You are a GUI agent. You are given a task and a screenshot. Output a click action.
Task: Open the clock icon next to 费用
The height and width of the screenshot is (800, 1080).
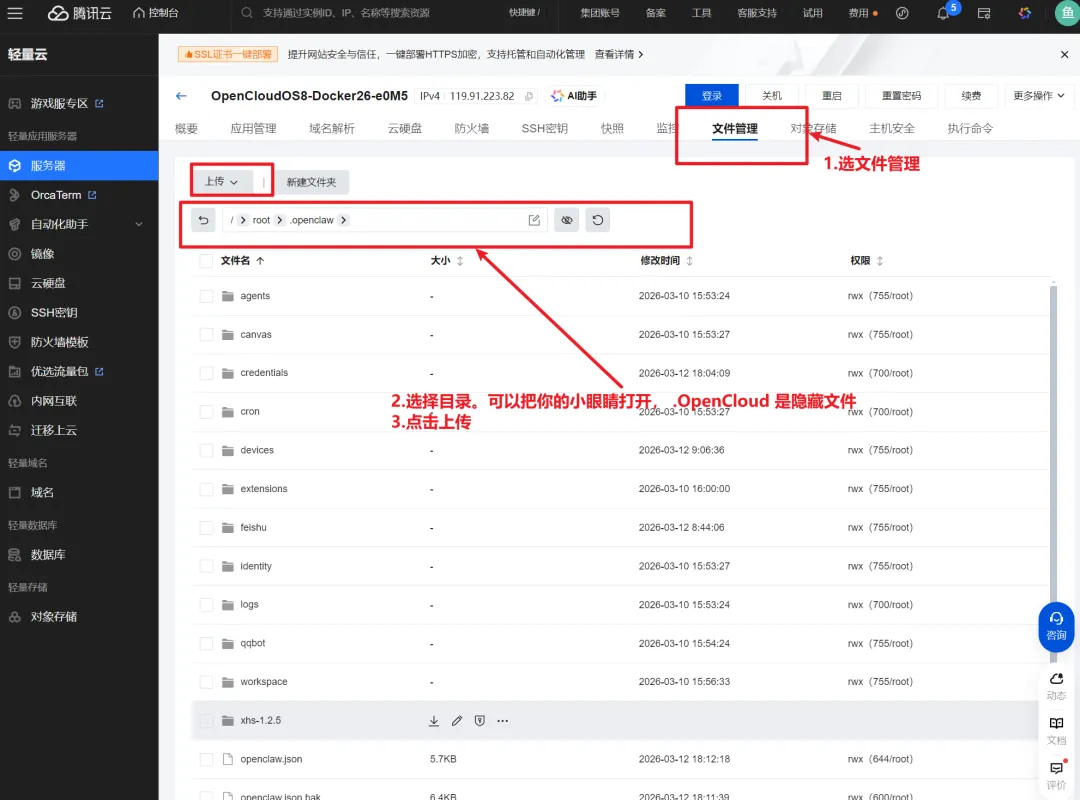click(x=902, y=13)
